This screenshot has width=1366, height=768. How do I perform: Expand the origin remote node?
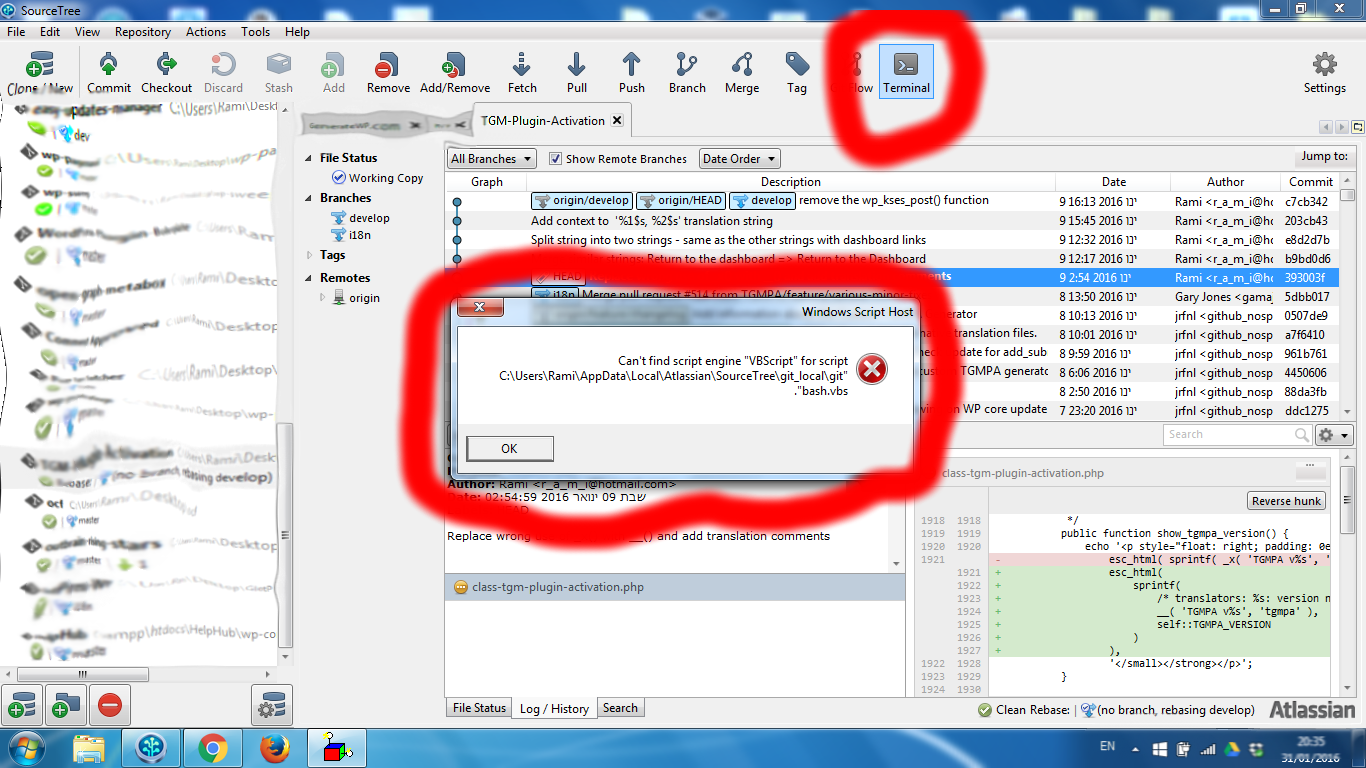pos(322,297)
